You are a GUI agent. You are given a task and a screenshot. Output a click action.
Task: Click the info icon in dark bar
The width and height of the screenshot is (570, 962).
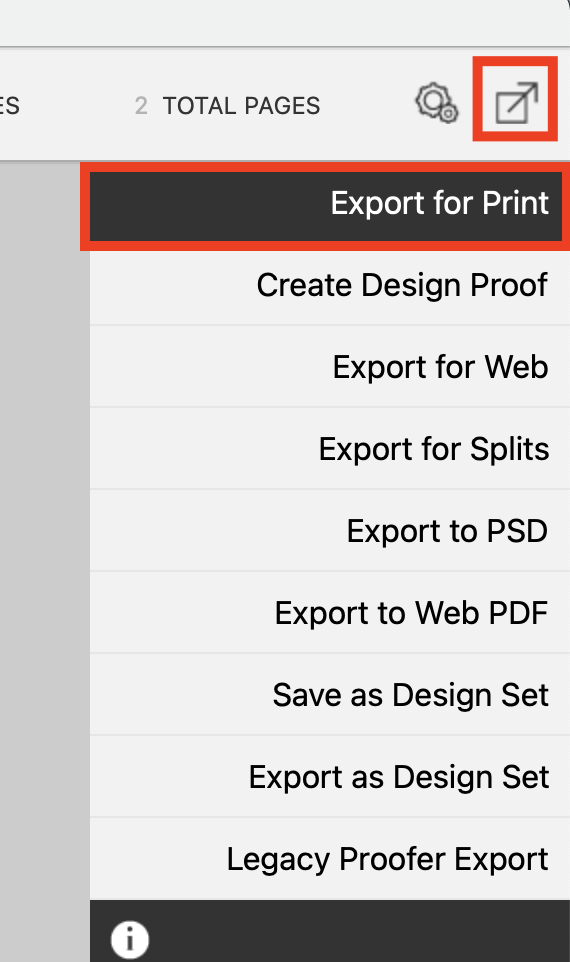coord(129,939)
